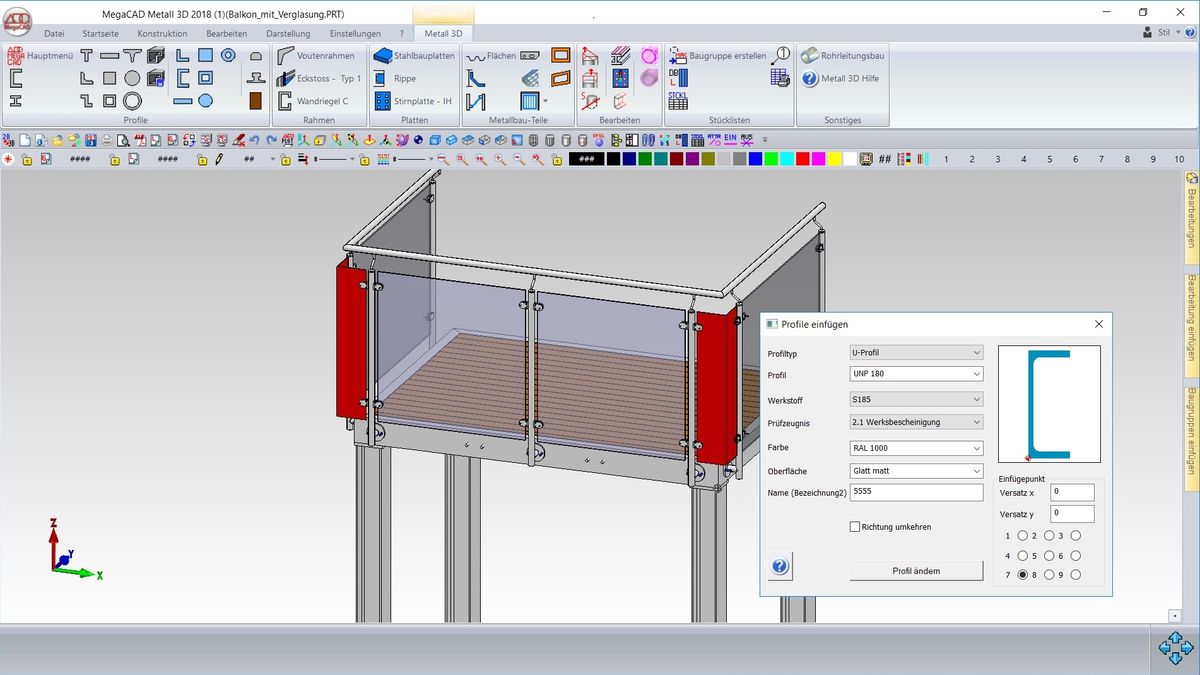Open the Darstellung ribbon tab
The height and width of the screenshot is (675, 1200).
(287, 33)
